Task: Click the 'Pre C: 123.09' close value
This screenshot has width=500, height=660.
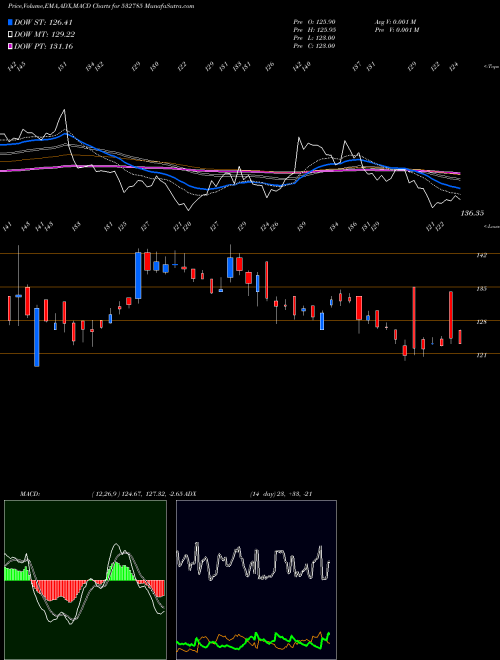Action: pos(314,45)
